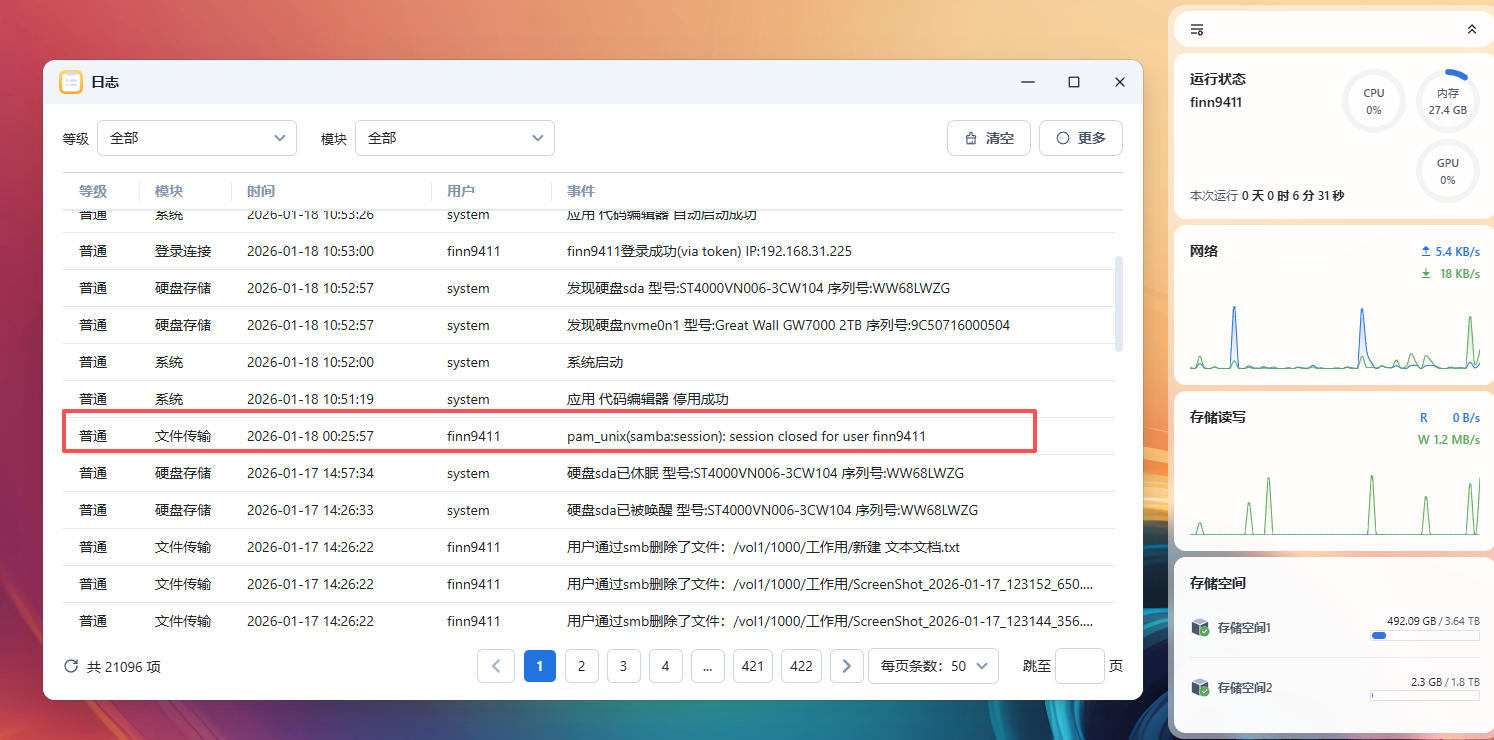
Task: Click the network upload speed arrow icon
Action: [1424, 252]
